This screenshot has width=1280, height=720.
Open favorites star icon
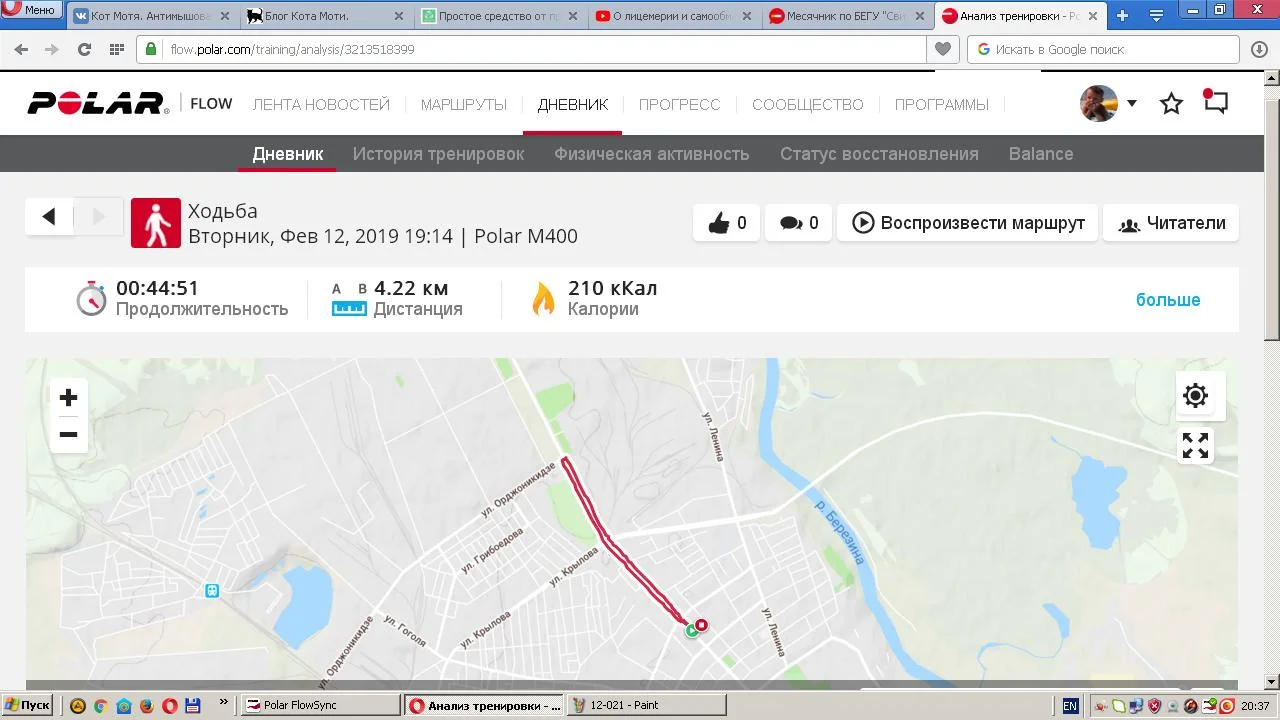tap(1172, 103)
